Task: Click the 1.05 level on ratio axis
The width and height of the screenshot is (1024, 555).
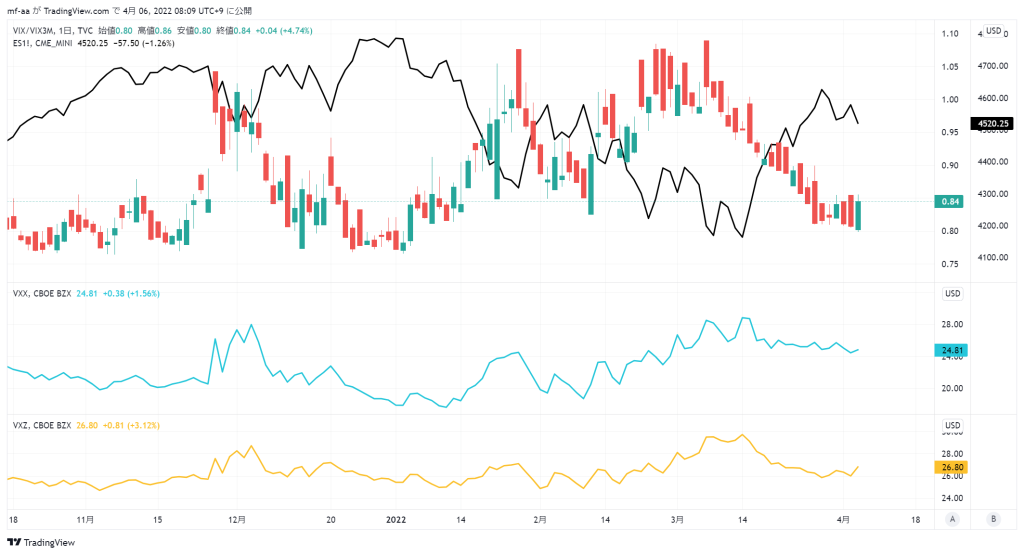Action: pyautogui.click(x=950, y=67)
